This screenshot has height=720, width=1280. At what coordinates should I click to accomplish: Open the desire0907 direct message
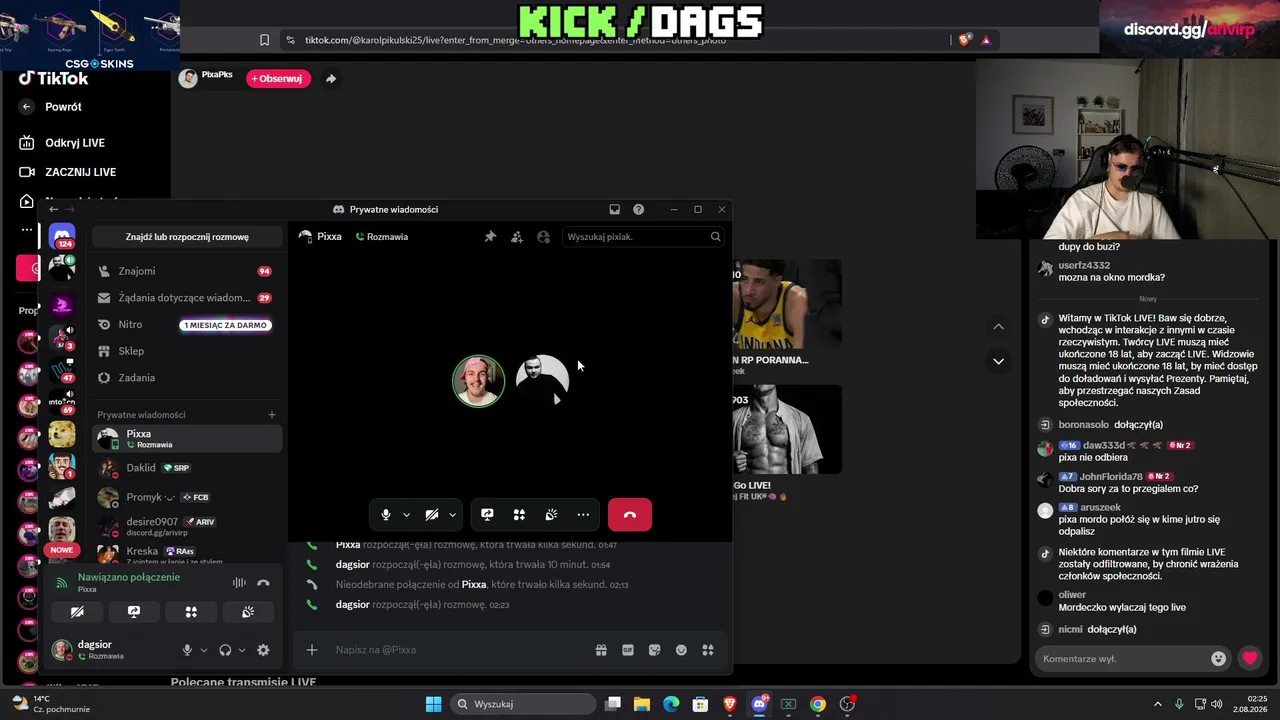(x=187, y=526)
